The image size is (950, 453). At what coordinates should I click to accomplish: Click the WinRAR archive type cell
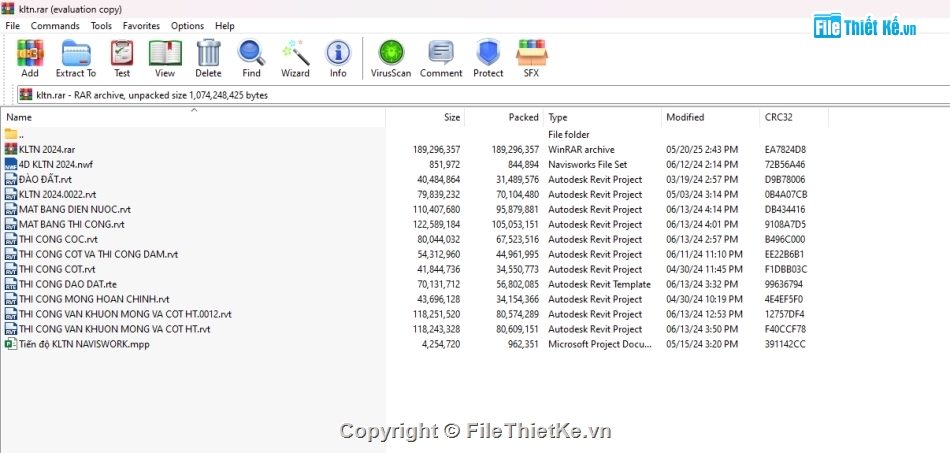click(581, 149)
